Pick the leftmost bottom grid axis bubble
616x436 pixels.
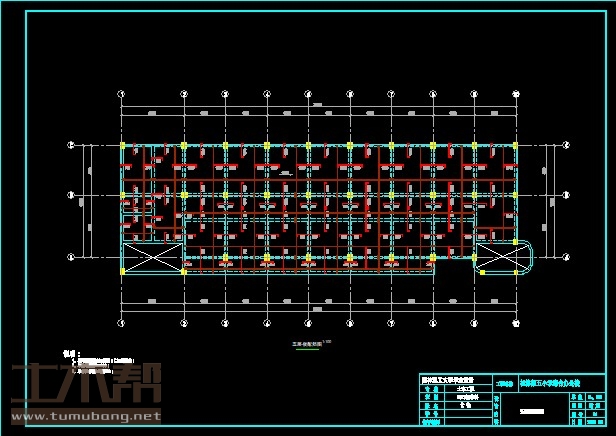[x=122, y=324]
